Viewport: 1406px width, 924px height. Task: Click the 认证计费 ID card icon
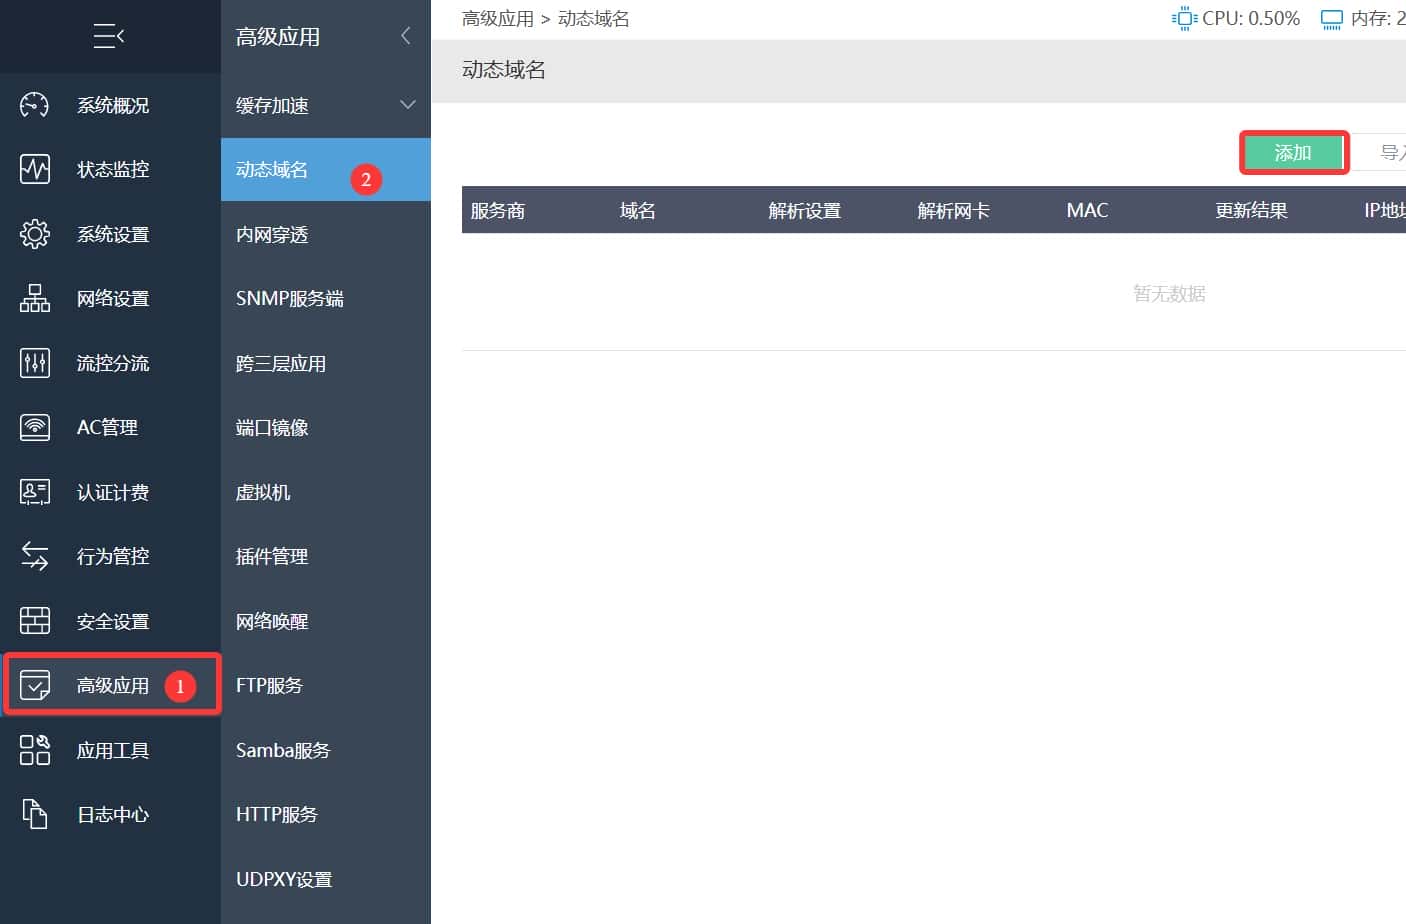click(x=34, y=492)
